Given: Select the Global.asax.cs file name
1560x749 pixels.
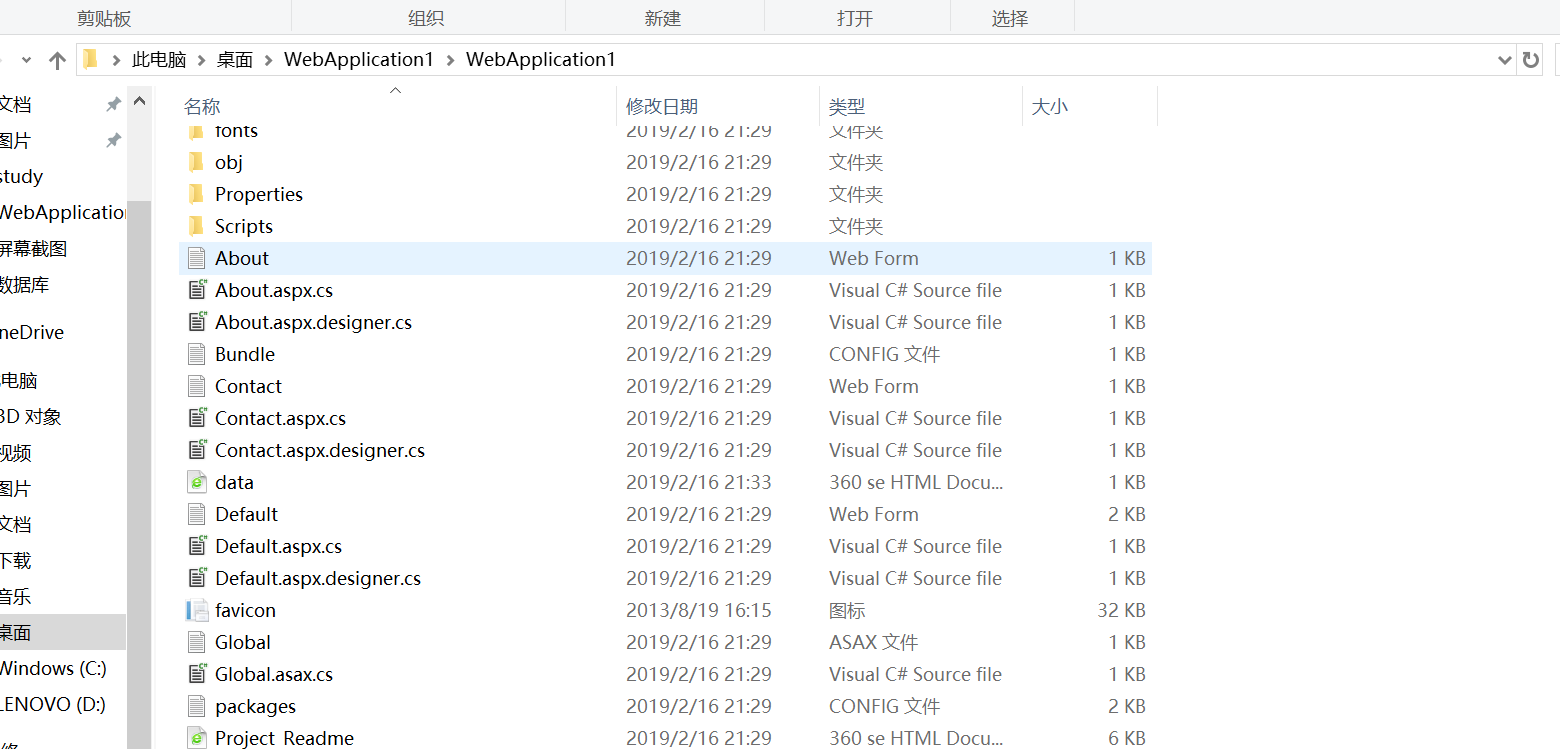Looking at the screenshot, I should (x=274, y=674).
